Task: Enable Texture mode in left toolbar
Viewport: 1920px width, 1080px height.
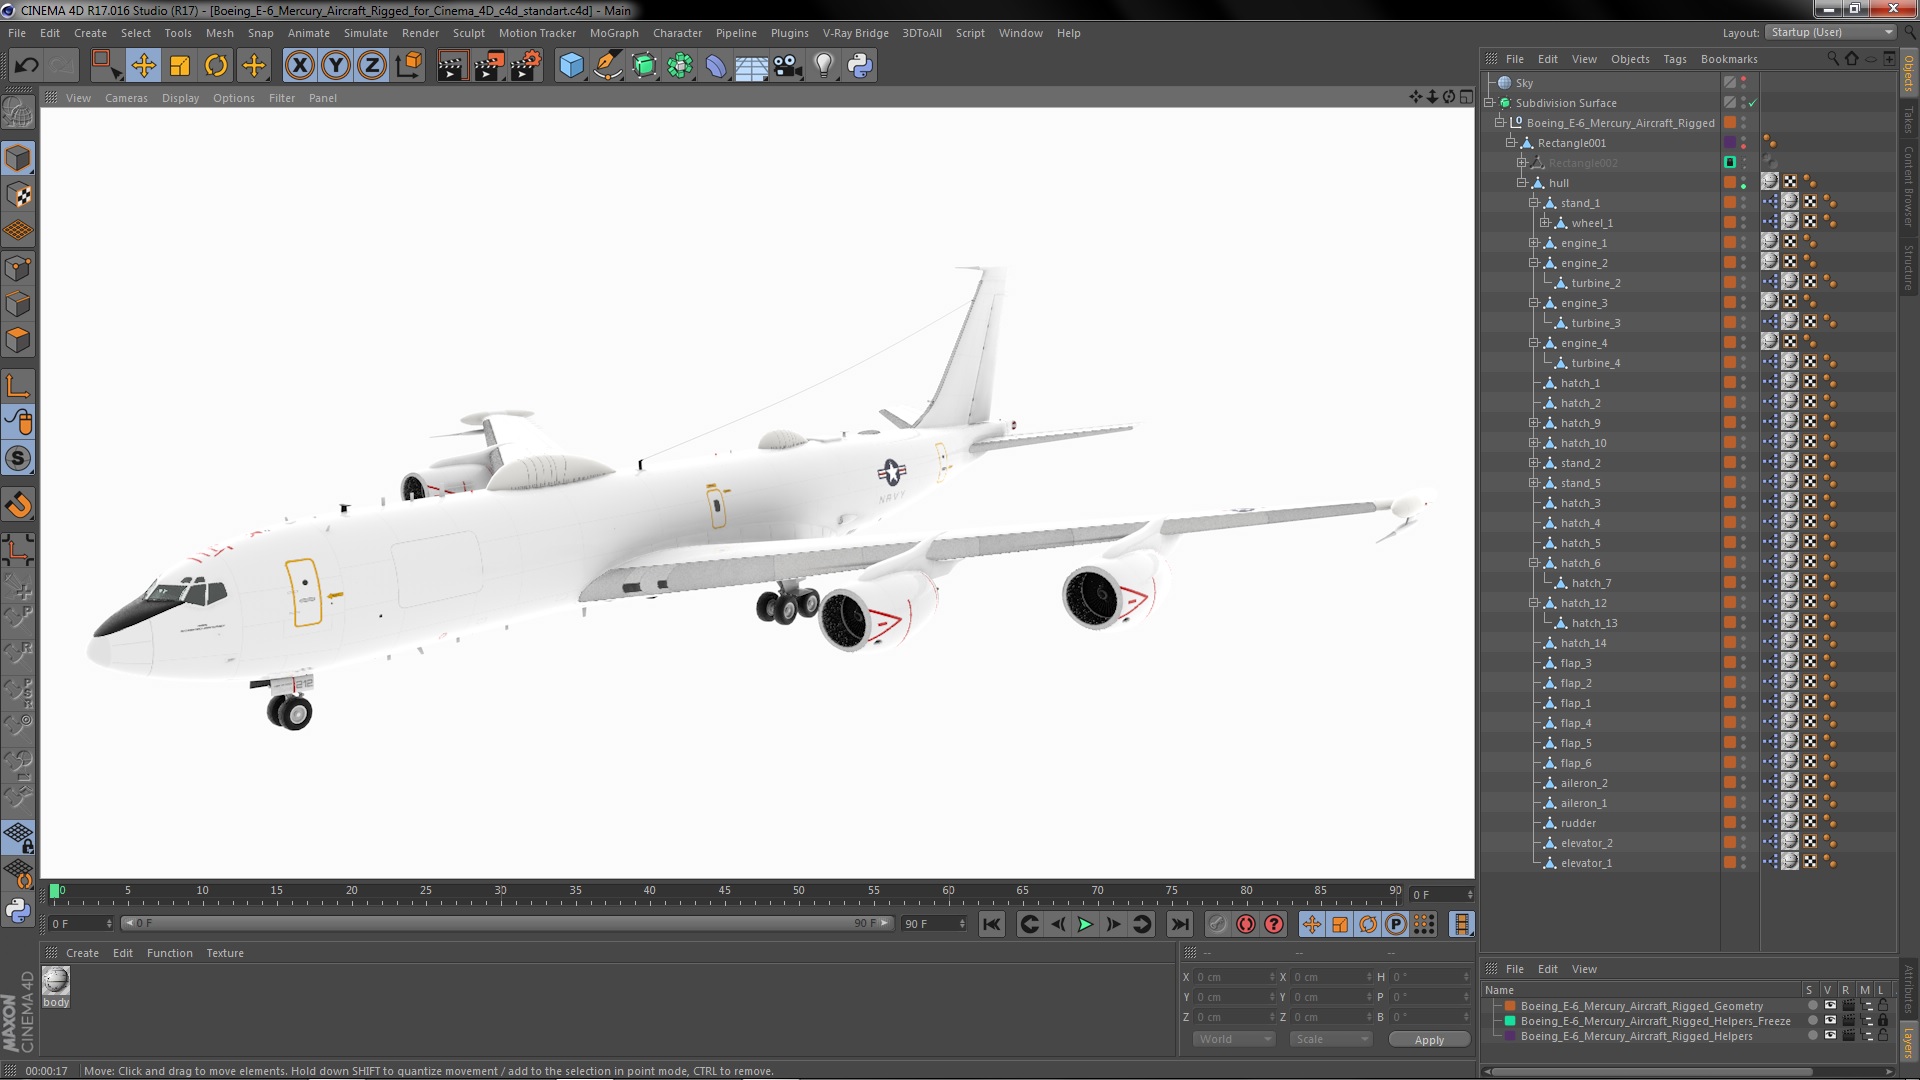Action: 18,195
